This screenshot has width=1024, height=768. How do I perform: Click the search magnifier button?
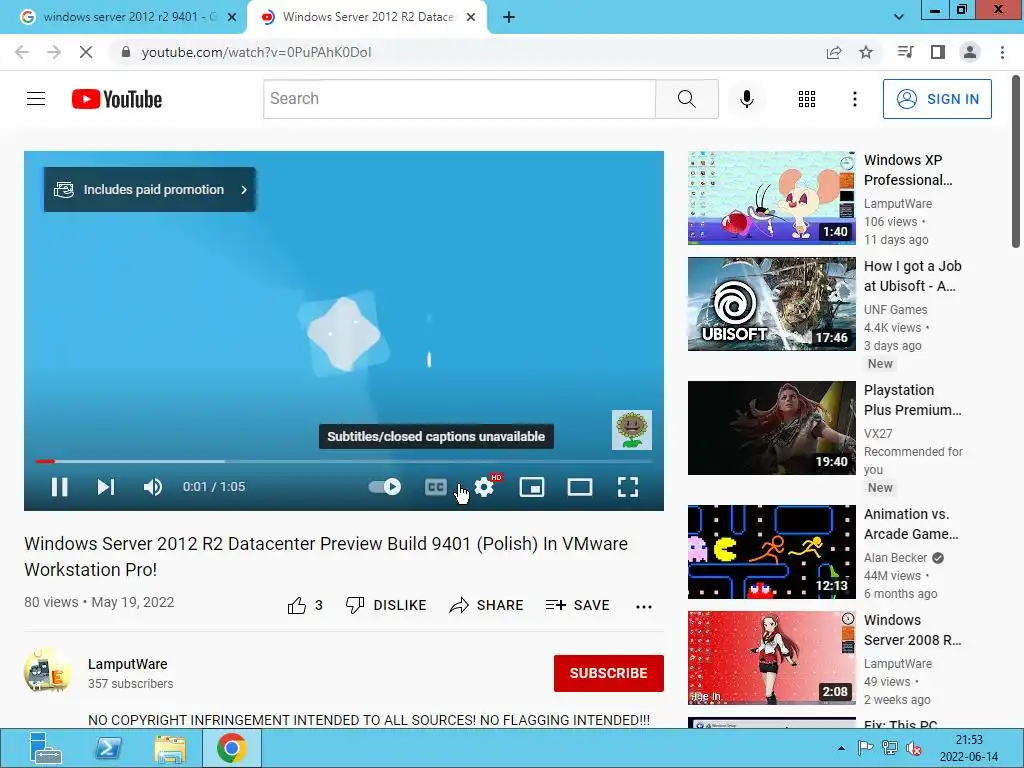pyautogui.click(x=686, y=99)
